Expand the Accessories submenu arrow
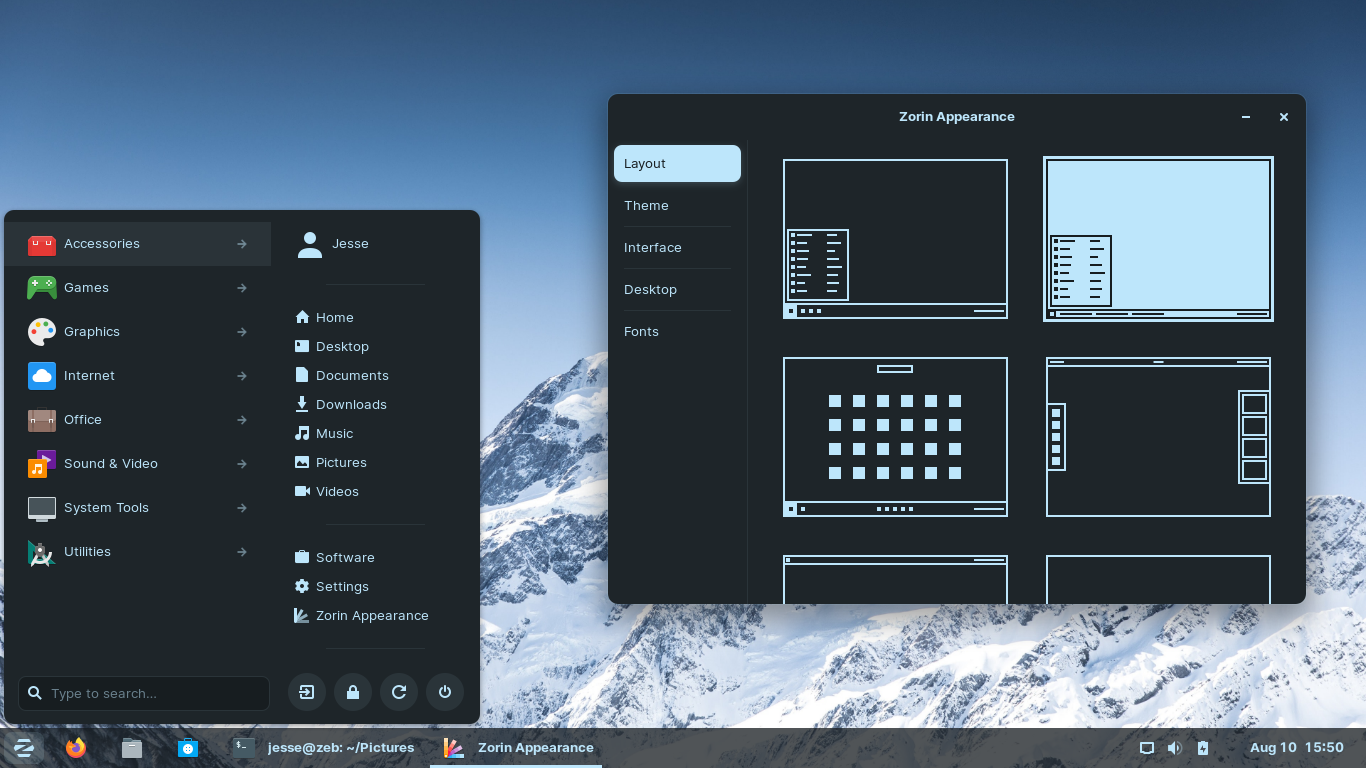The width and height of the screenshot is (1366, 768). (x=242, y=244)
